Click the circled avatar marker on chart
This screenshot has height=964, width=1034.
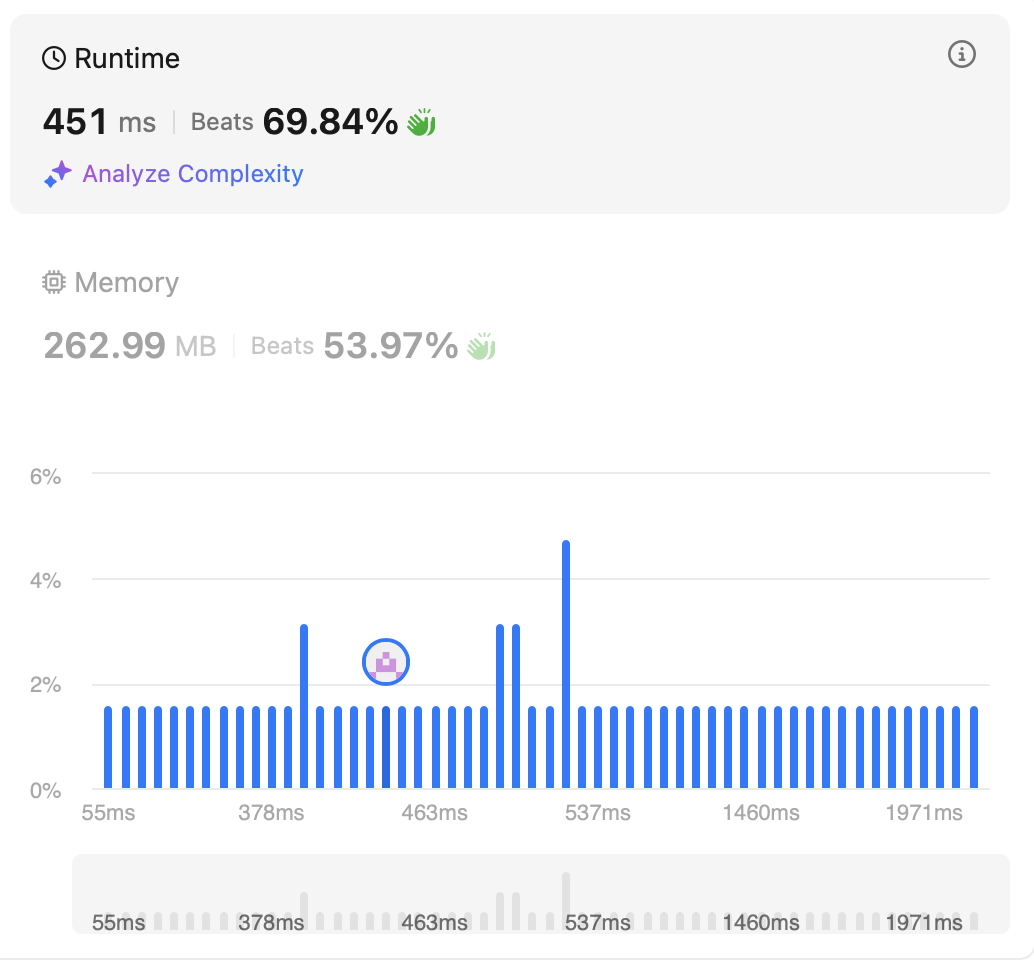pyautogui.click(x=386, y=662)
